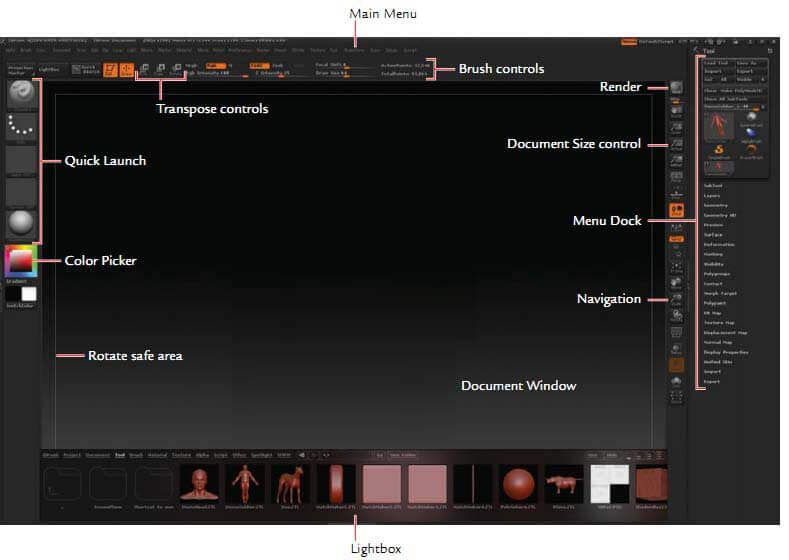Click Make PolyMesh3D button
Image resolution: width=789 pixels, height=560 pixels.
742,91
